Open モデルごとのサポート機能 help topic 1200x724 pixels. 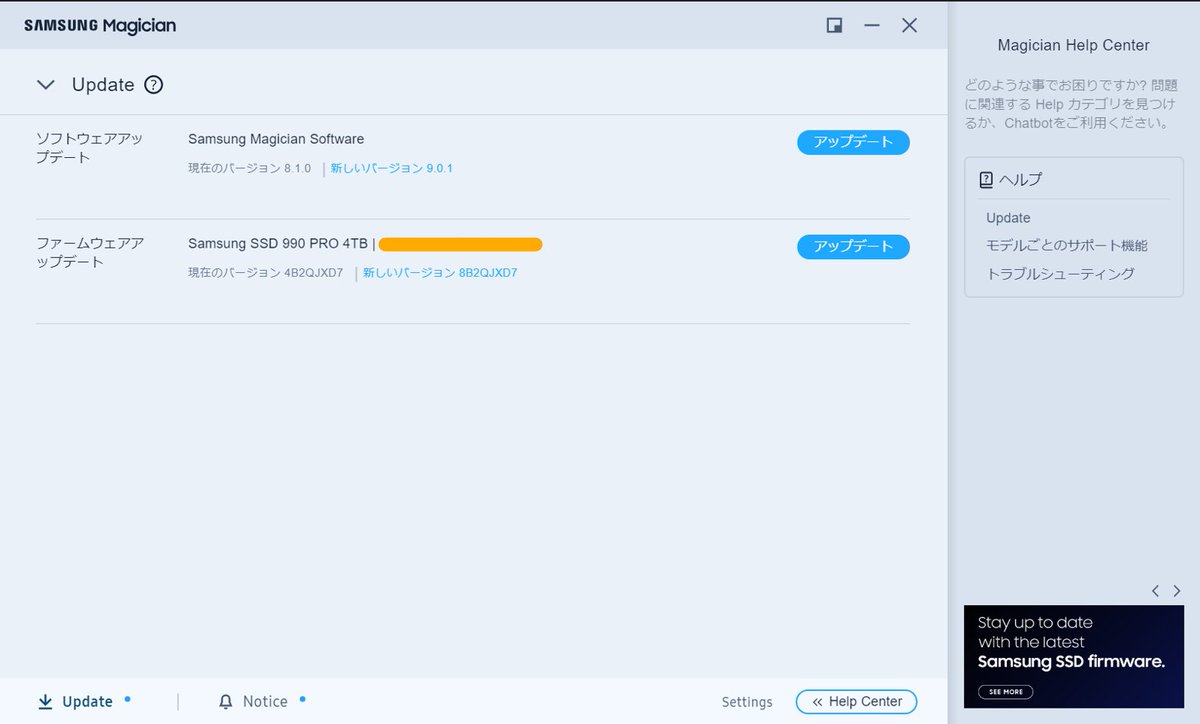coord(1067,245)
